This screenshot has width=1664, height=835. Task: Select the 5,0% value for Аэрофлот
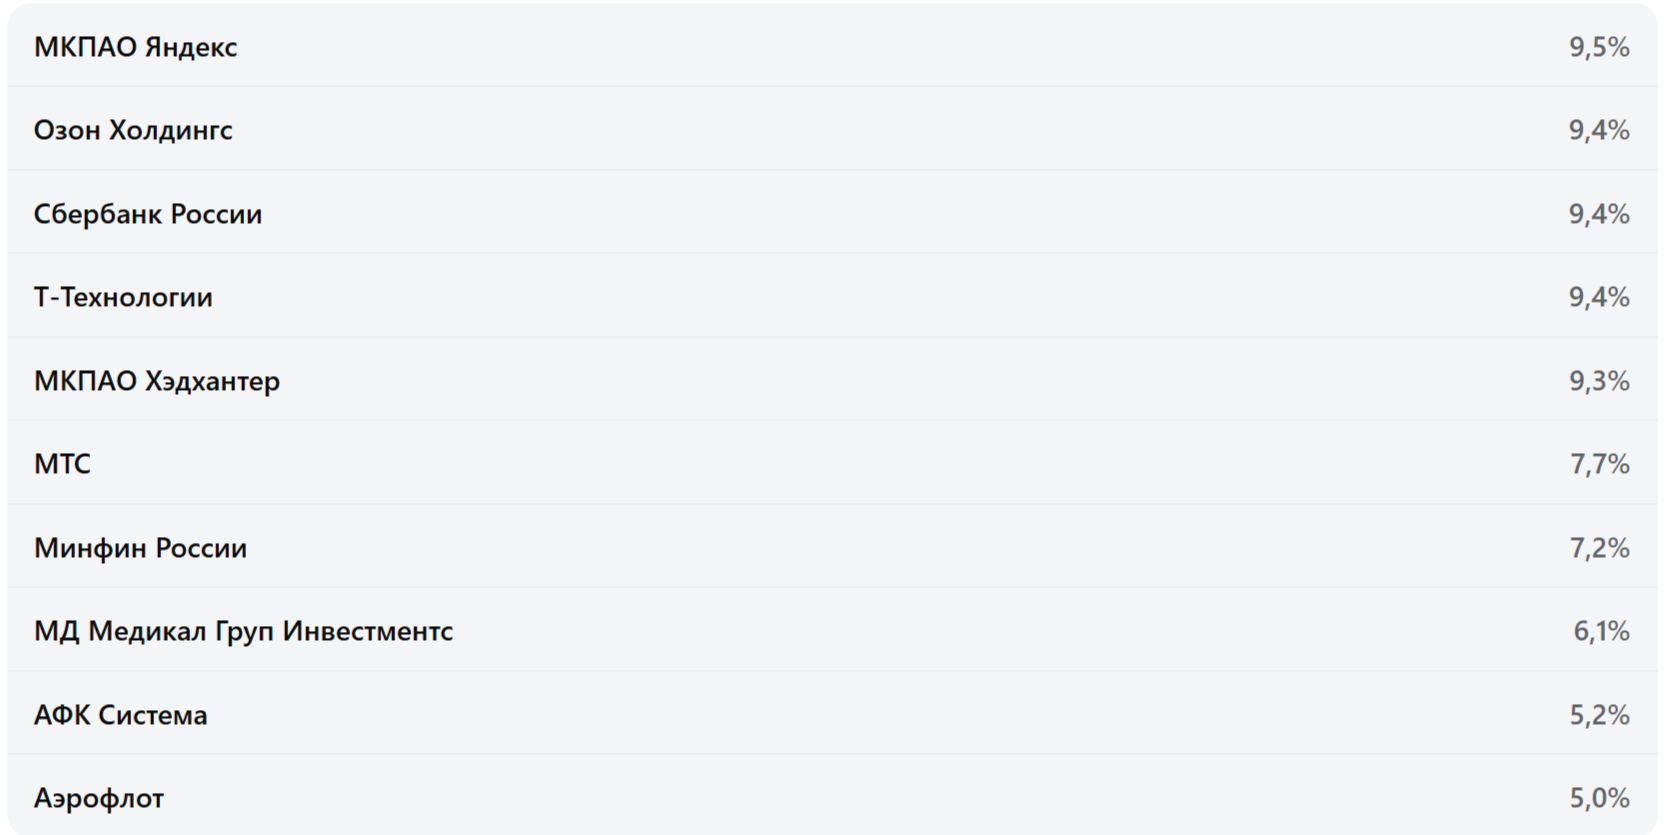[1599, 798]
